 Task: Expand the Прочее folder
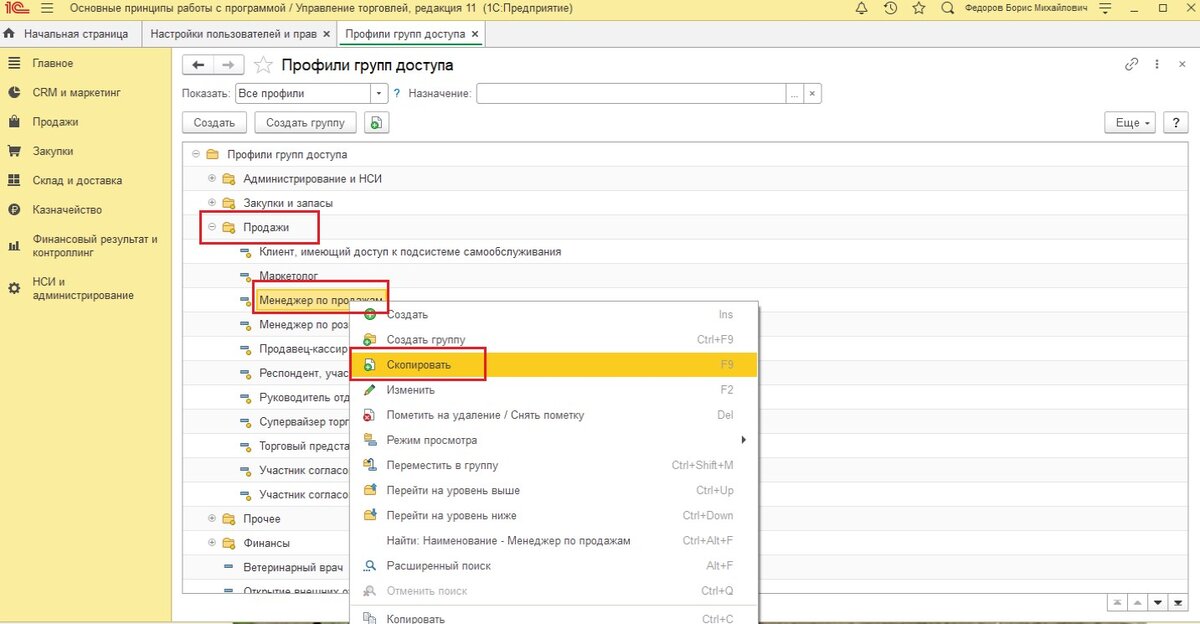pos(212,518)
